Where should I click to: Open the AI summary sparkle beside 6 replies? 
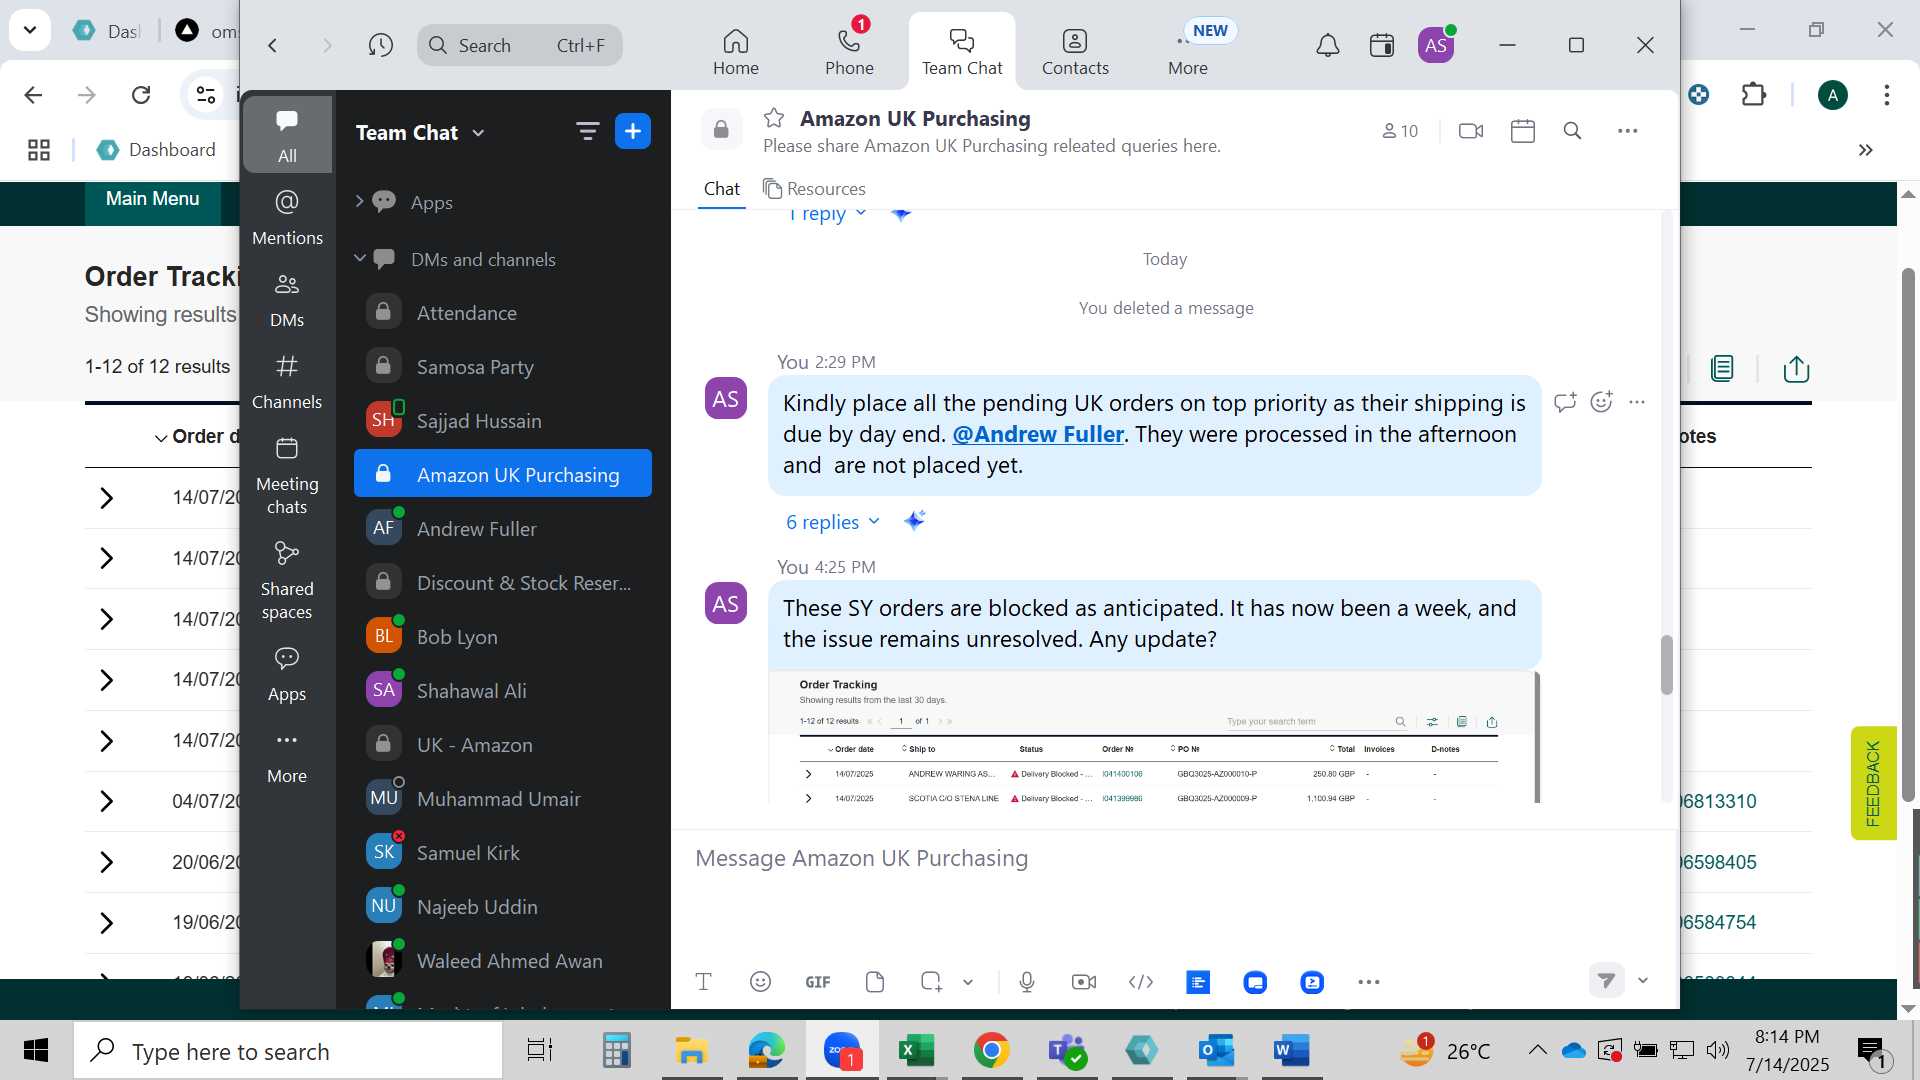tap(914, 521)
